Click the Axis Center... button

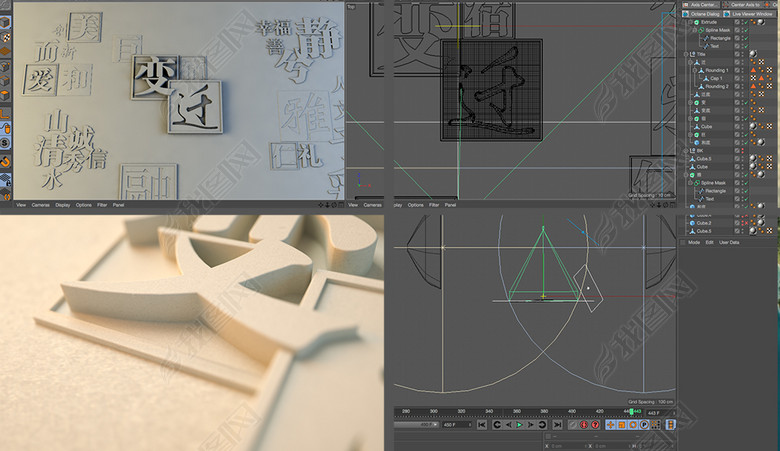[701, 5]
